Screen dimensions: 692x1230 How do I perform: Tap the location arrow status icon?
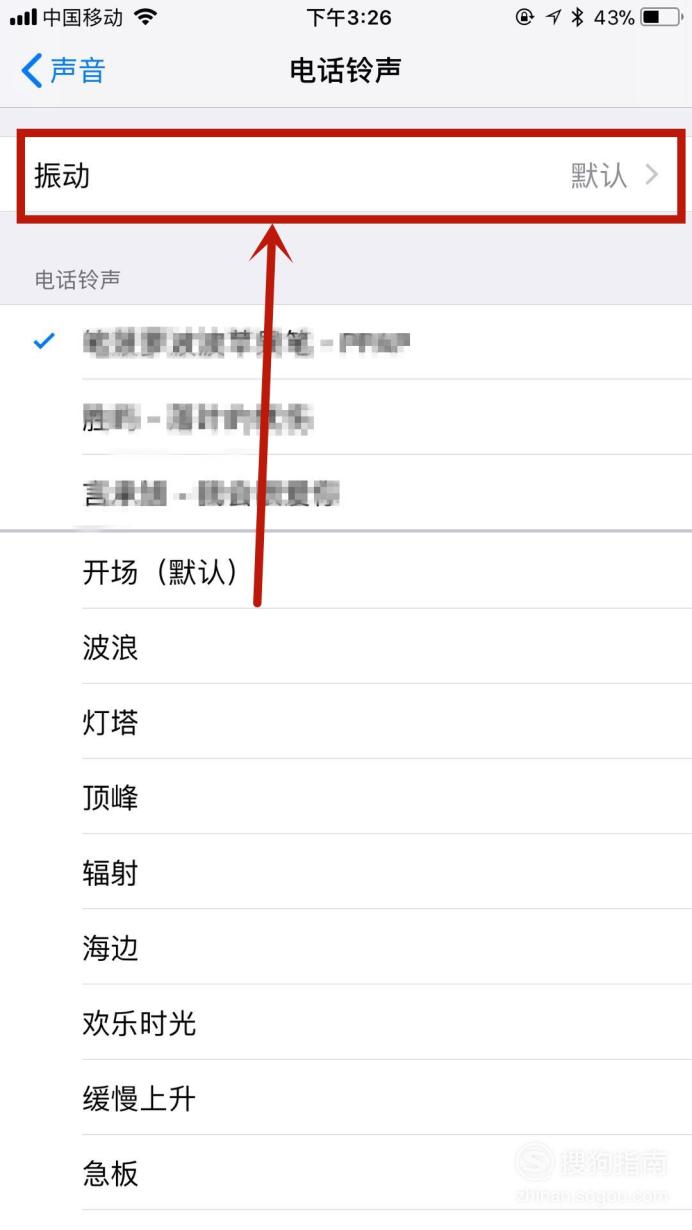click(553, 17)
